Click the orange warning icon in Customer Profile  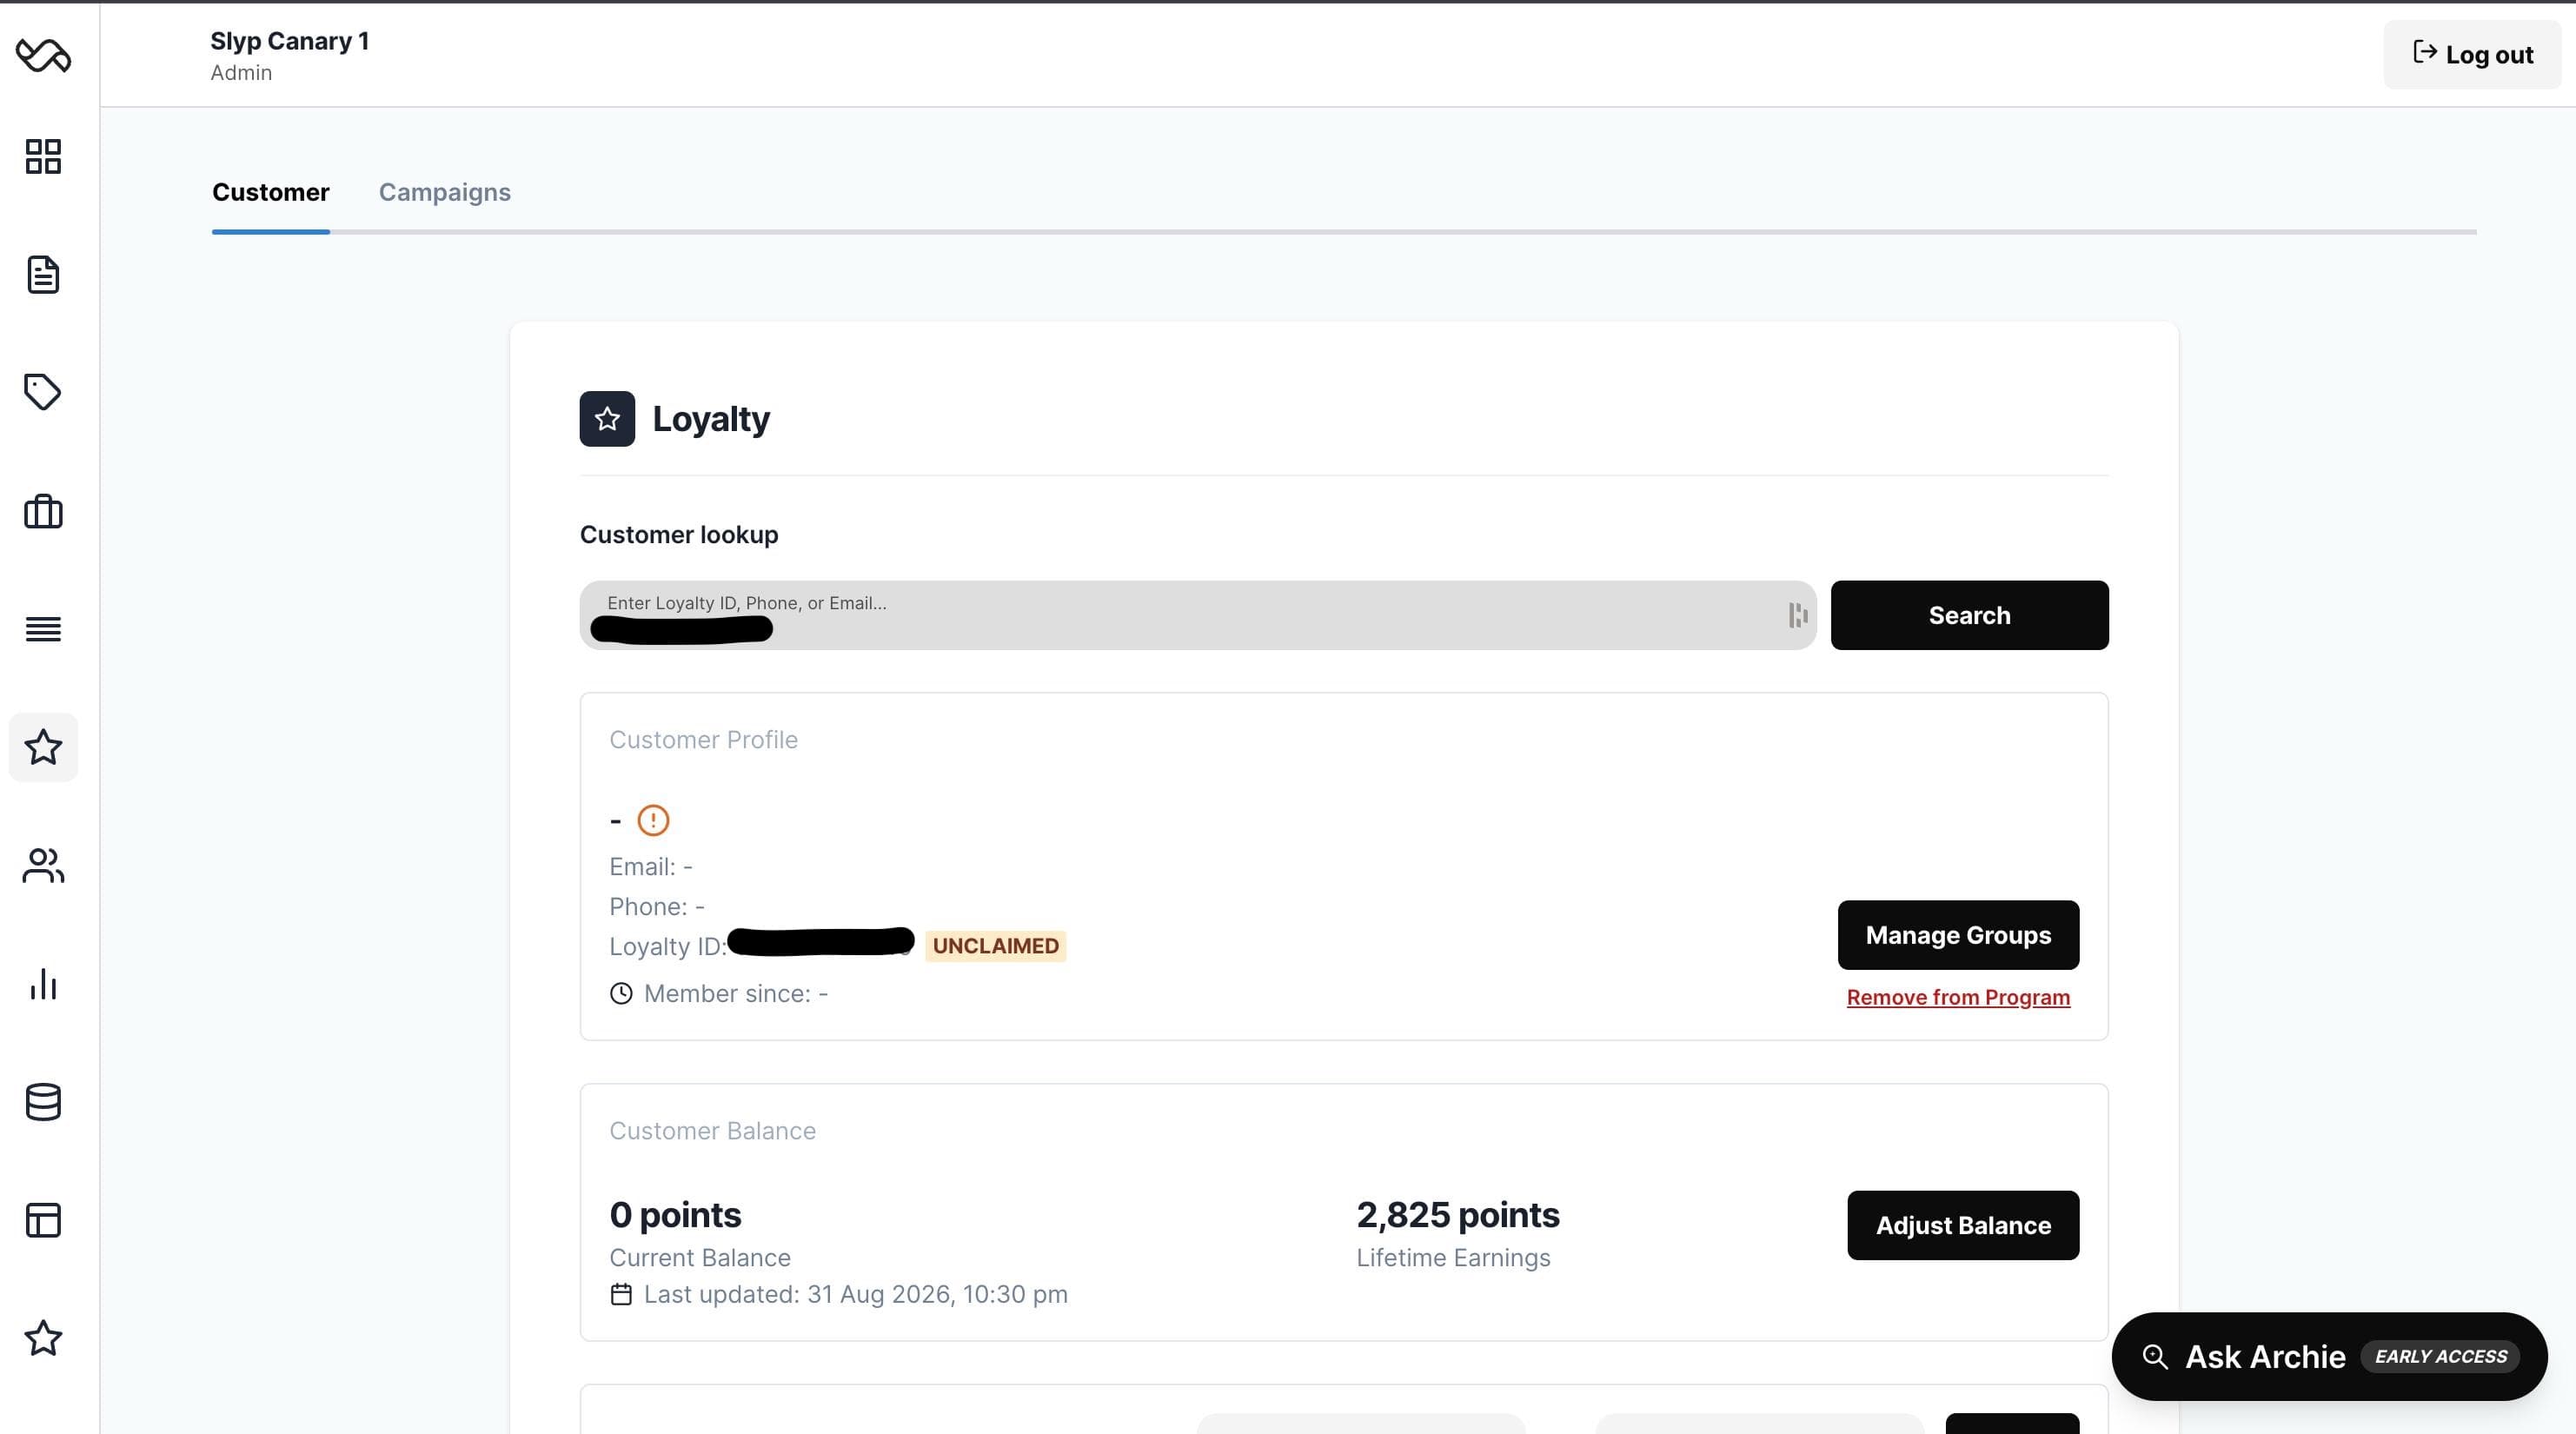(x=653, y=820)
